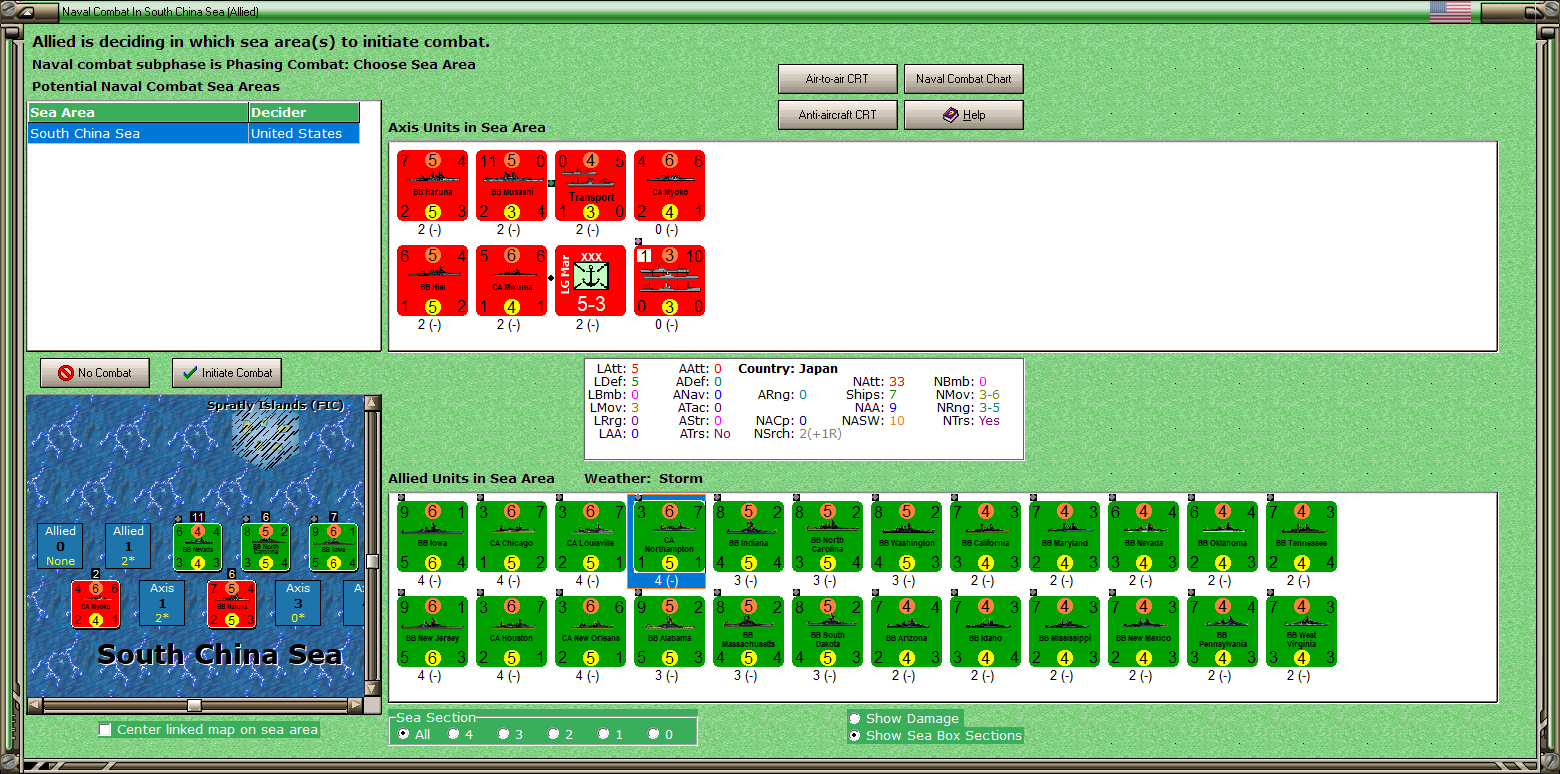
Task: Click the Allied 0 sea box on minimap
Action: click(60, 546)
